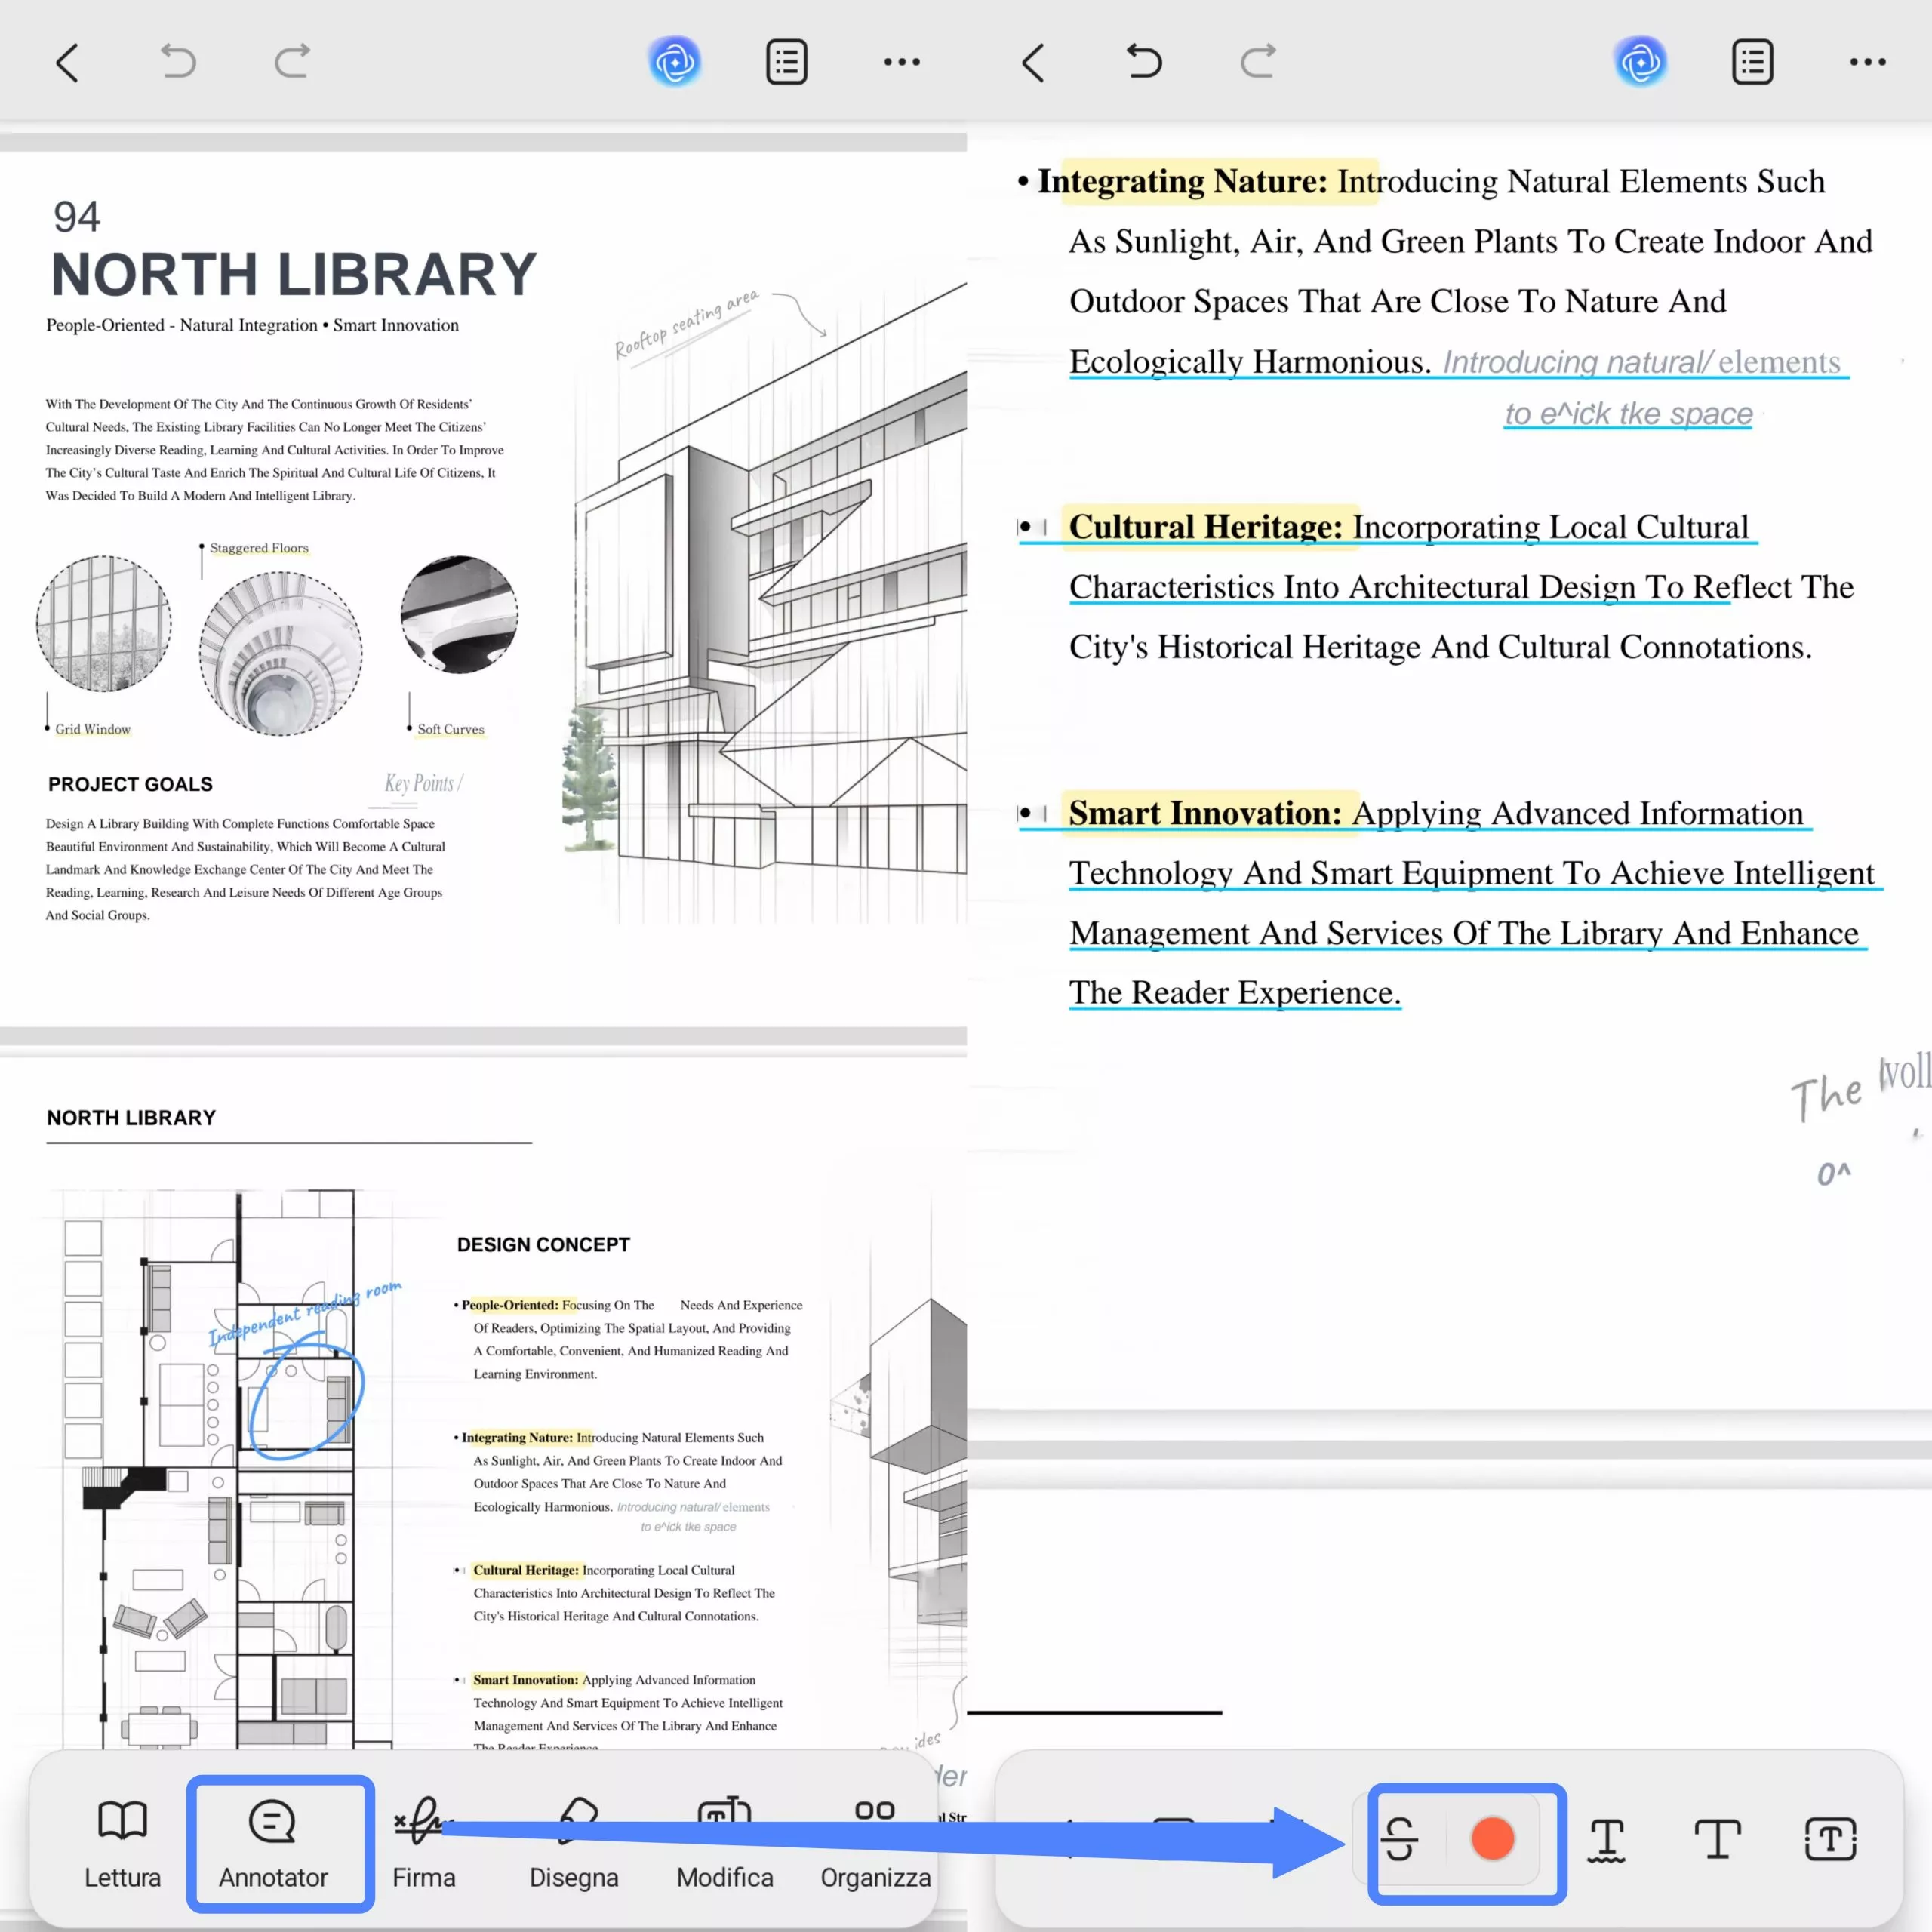Click redo arrow in right header
1932x1932 pixels.
point(1257,62)
